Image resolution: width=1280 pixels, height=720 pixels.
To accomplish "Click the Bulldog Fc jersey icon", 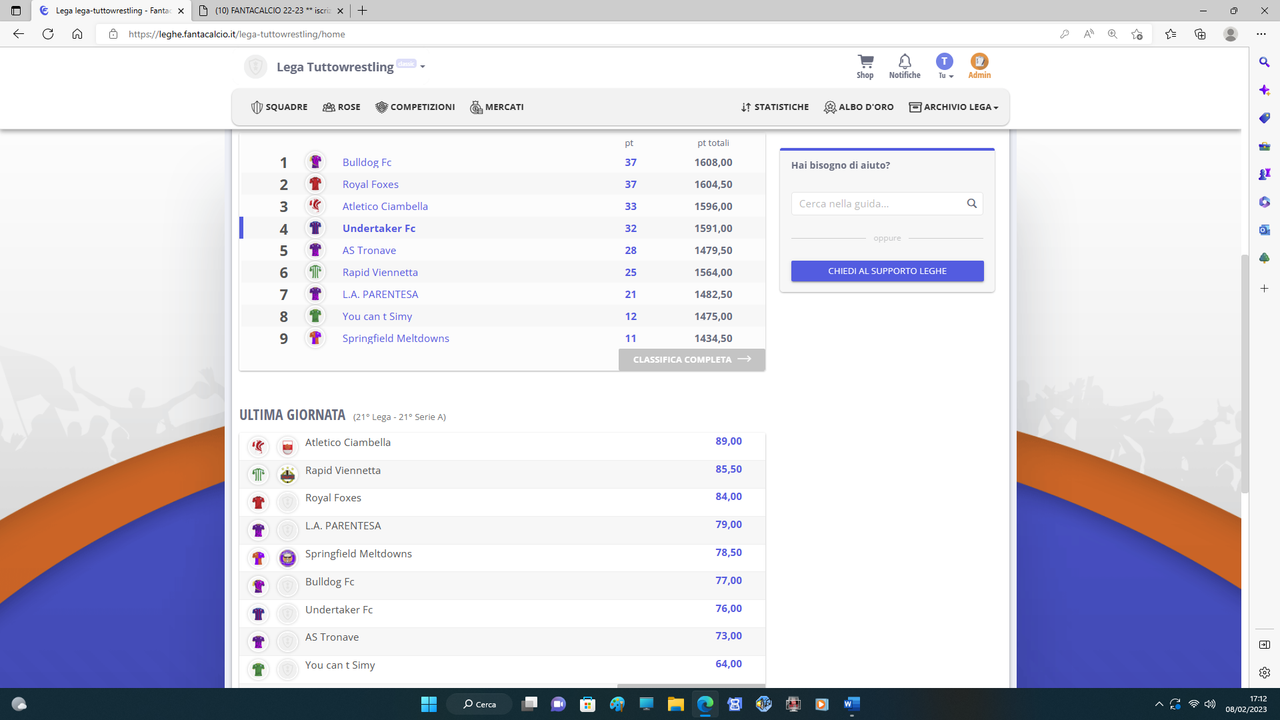I will pos(315,161).
